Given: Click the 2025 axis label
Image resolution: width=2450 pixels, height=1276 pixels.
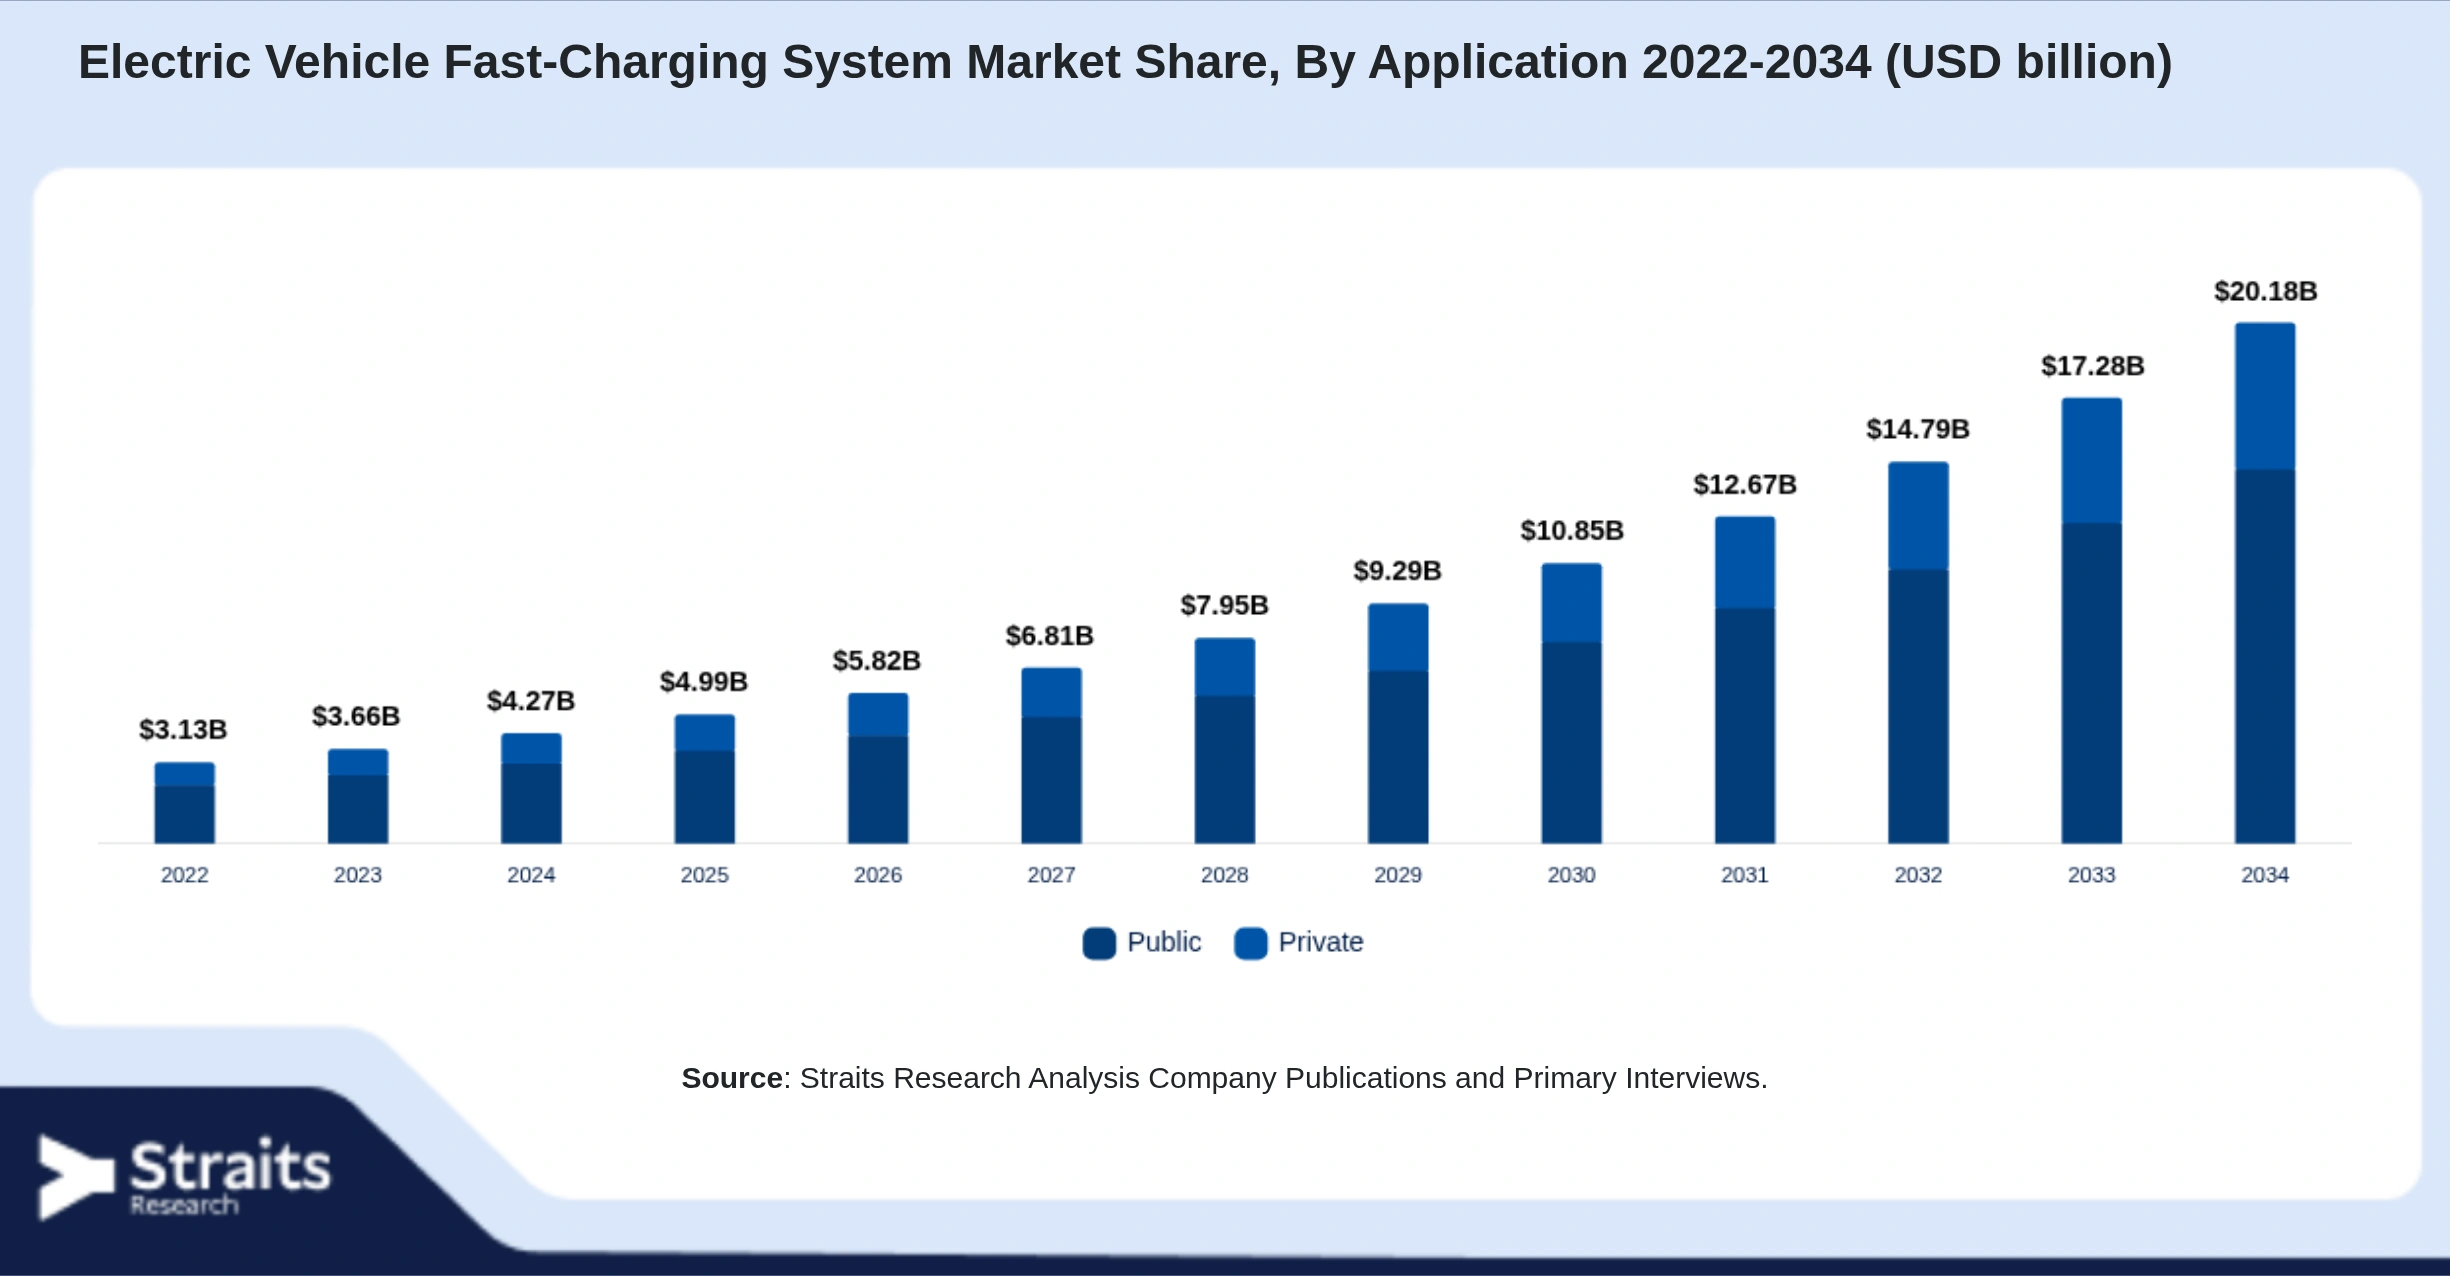Looking at the screenshot, I should tap(705, 875).
